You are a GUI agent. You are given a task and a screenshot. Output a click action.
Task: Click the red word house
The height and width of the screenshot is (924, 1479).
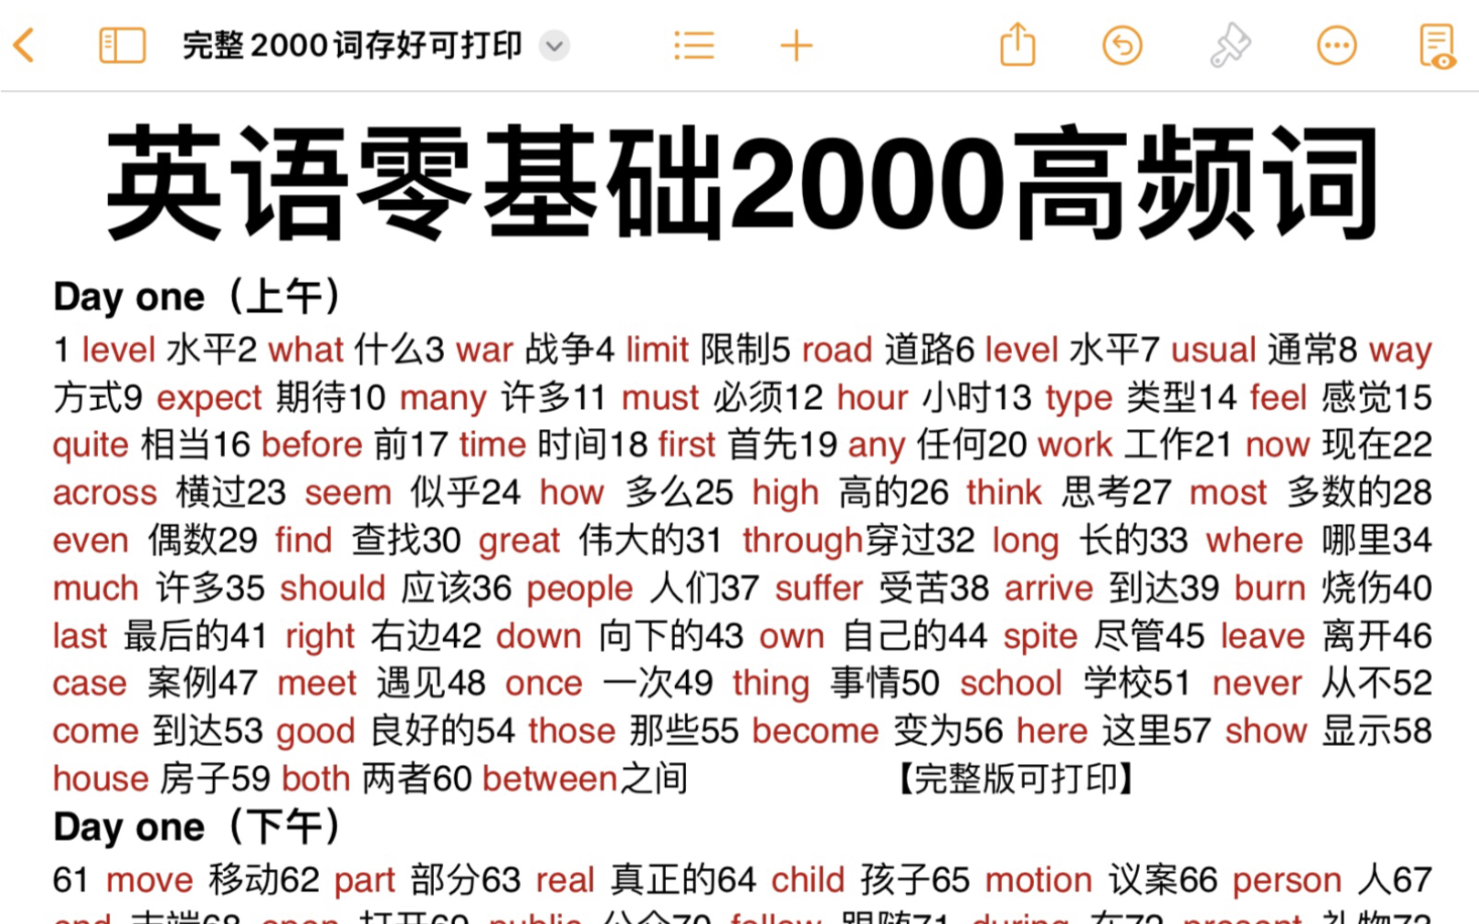coord(101,778)
